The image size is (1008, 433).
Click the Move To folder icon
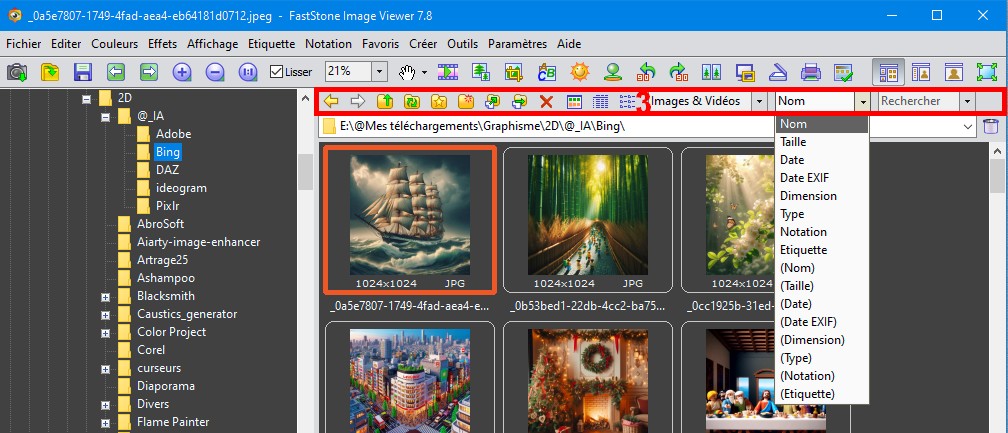click(x=519, y=101)
